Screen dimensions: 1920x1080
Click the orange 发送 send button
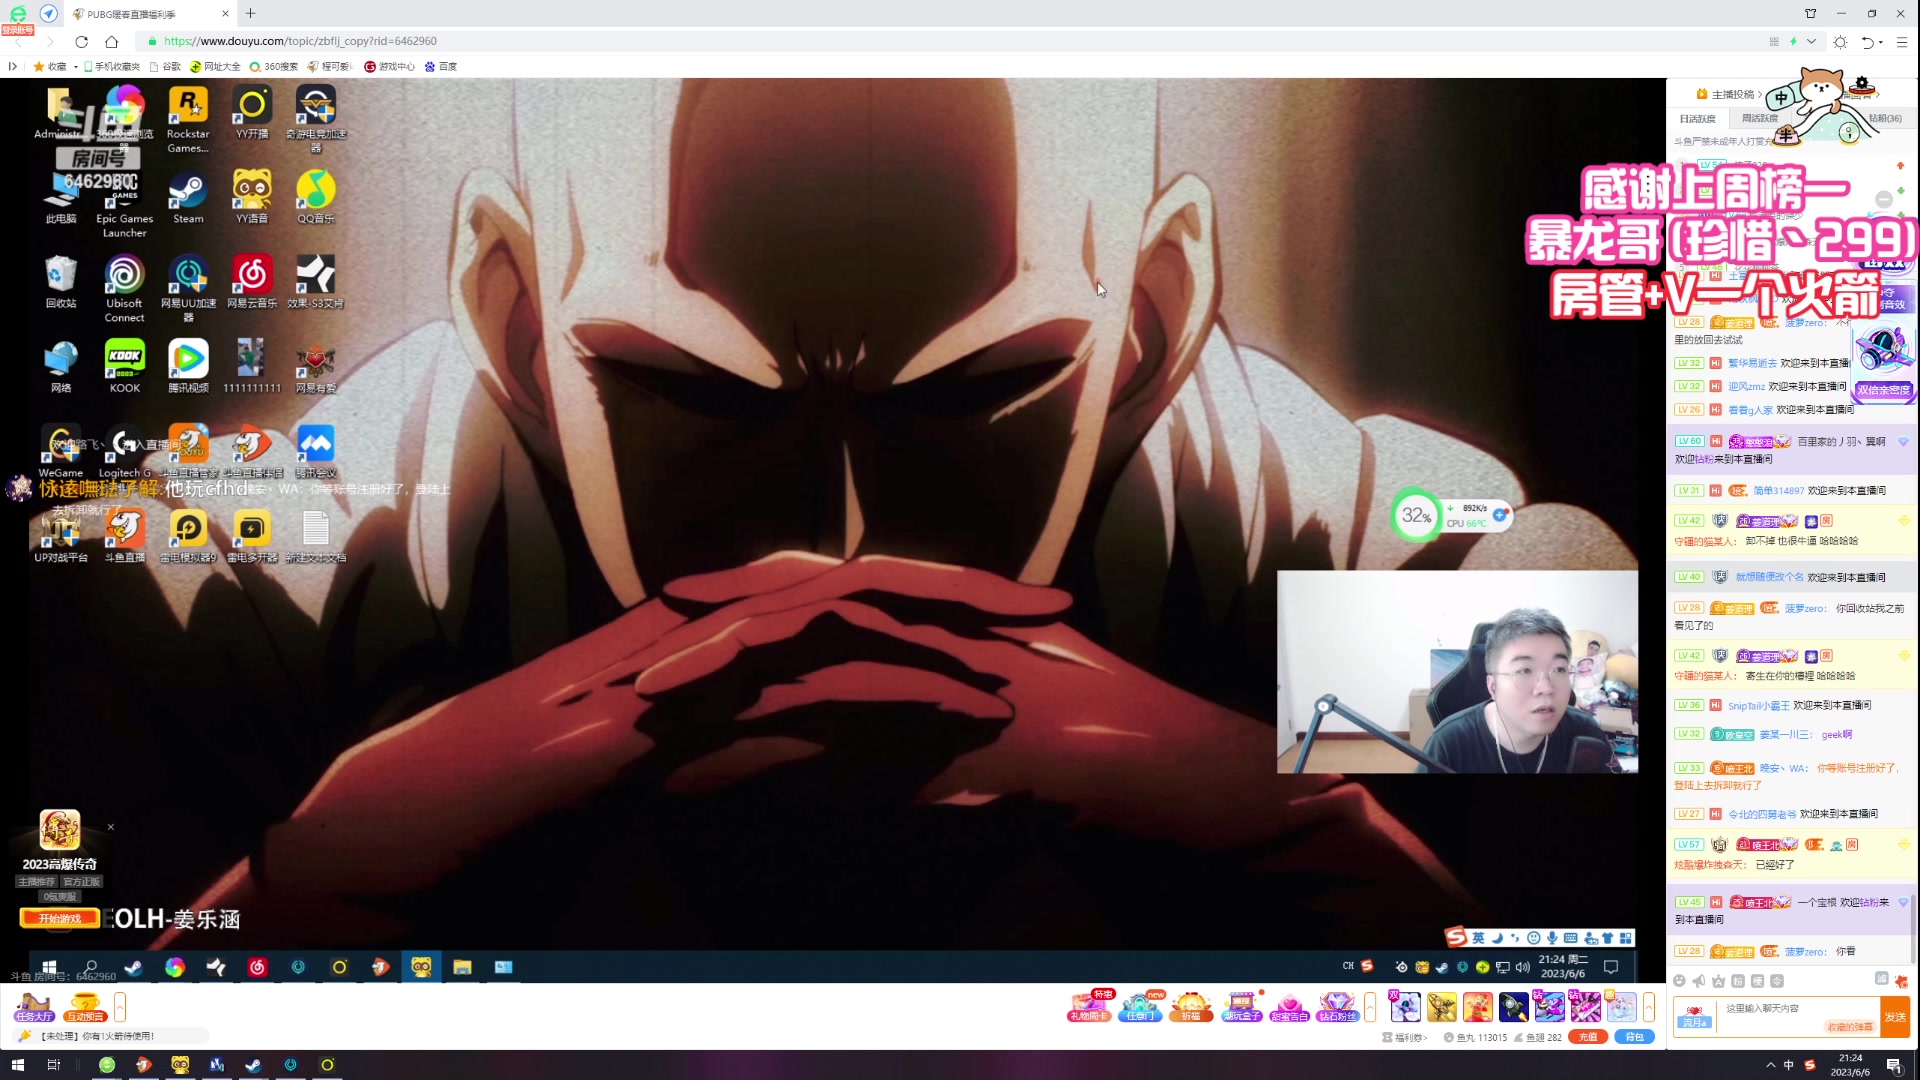click(1895, 1017)
